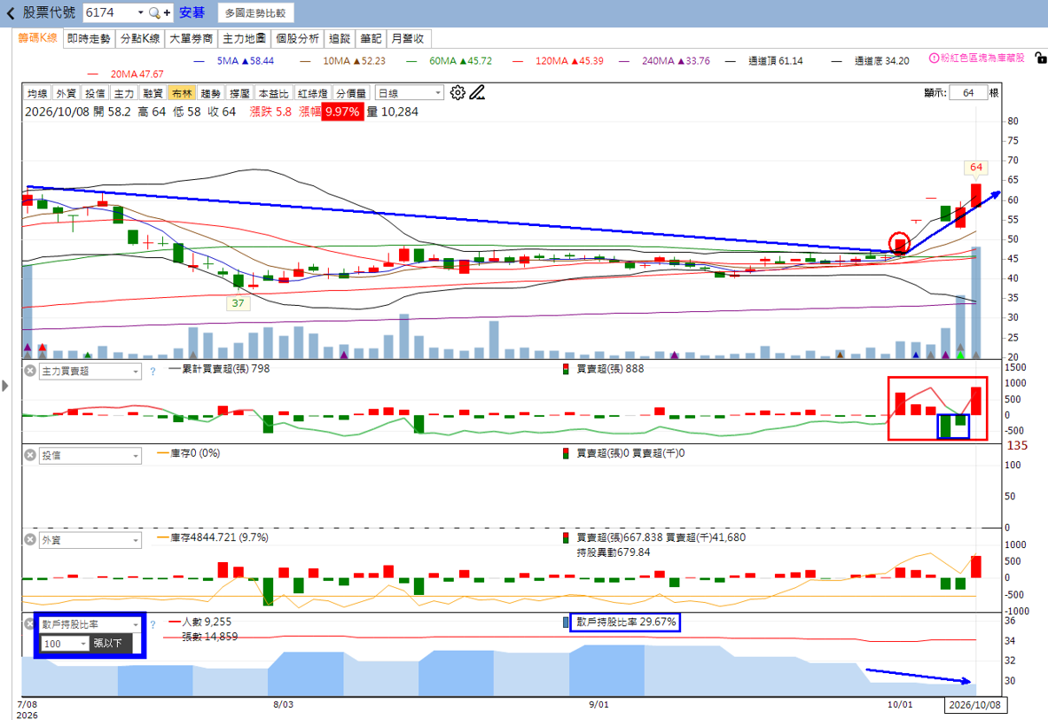
Task: Toggle the 布林 Bollinger overlay
Action: pyautogui.click(x=181, y=93)
